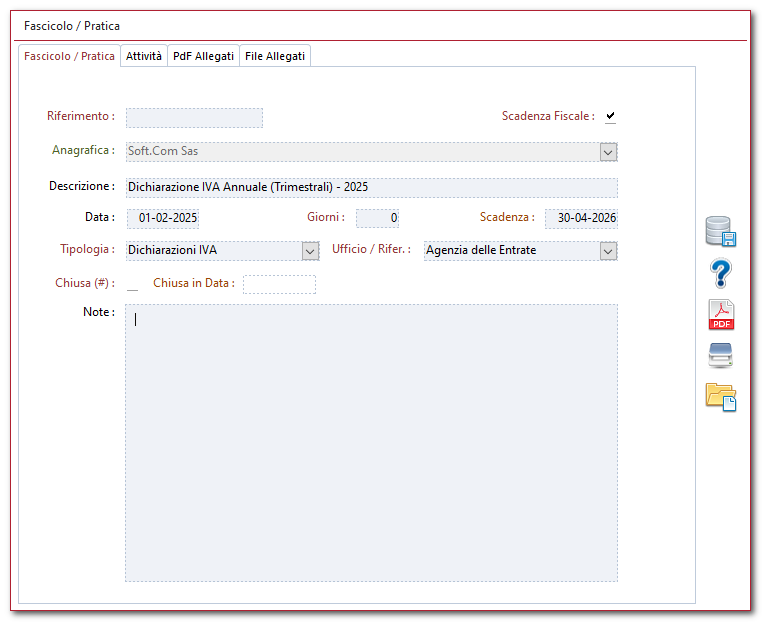Click the Riferimento input field
The image size is (762, 622).
click(194, 118)
